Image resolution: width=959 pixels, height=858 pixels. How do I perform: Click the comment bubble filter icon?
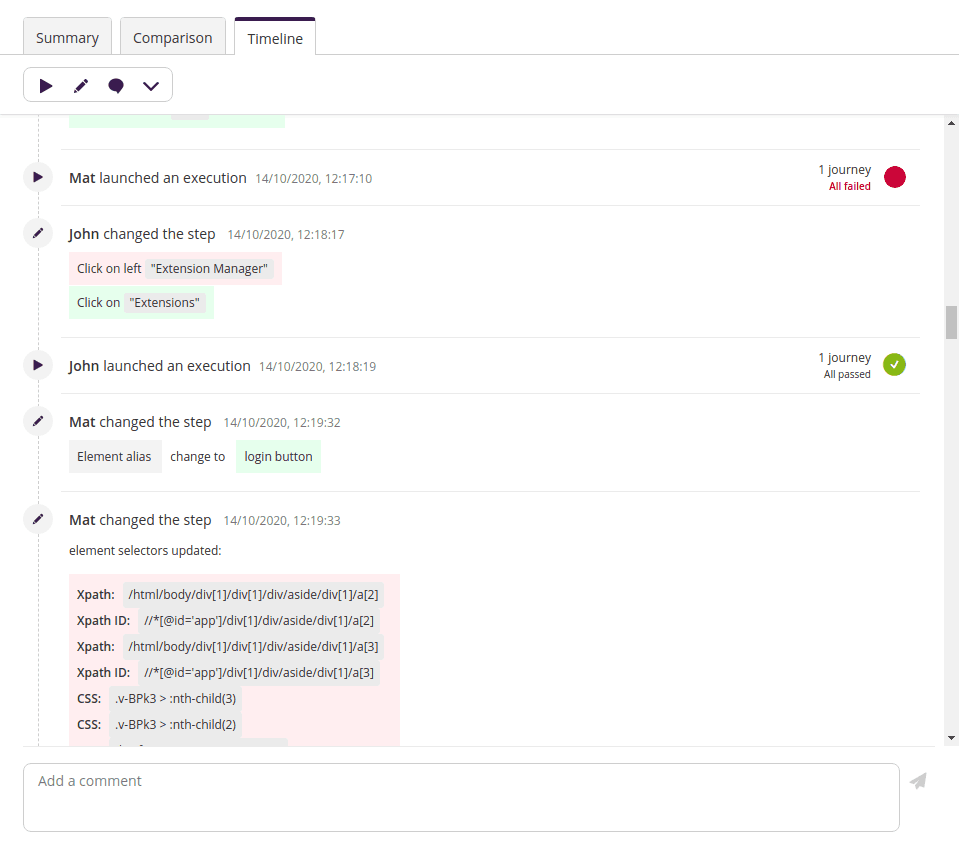(116, 86)
